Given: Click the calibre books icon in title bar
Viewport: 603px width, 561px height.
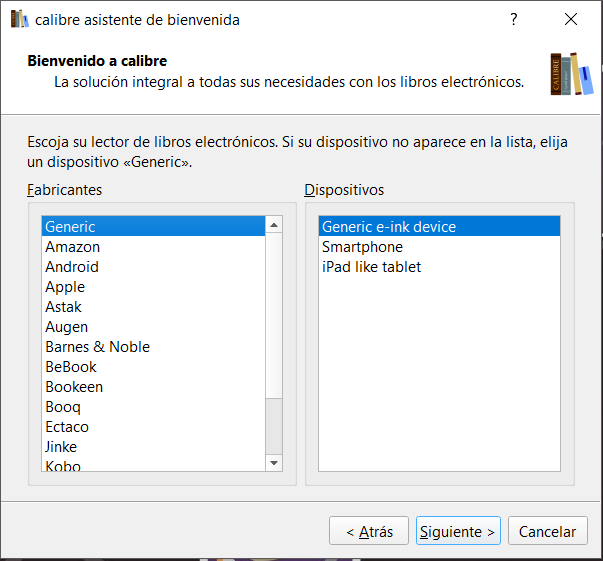Looking at the screenshot, I should coord(19,19).
